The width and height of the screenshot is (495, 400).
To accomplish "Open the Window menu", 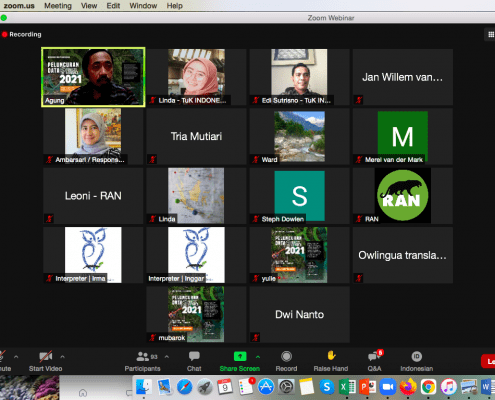I will tap(143, 6).
